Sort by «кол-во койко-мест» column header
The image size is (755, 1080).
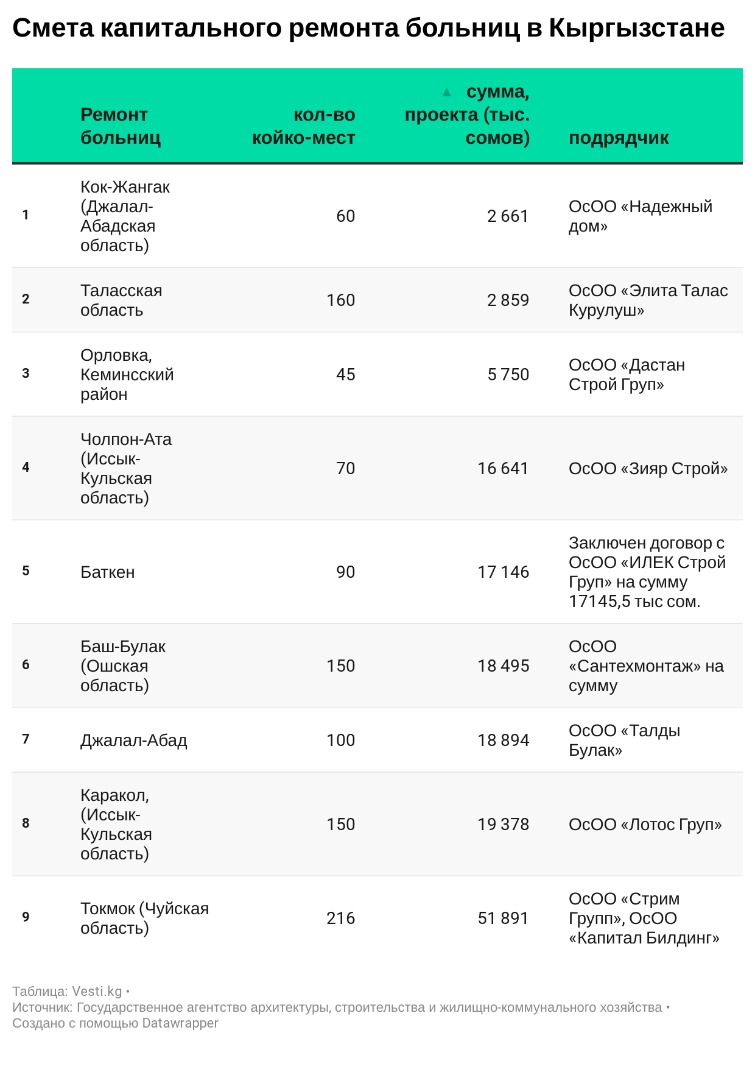click(x=304, y=126)
